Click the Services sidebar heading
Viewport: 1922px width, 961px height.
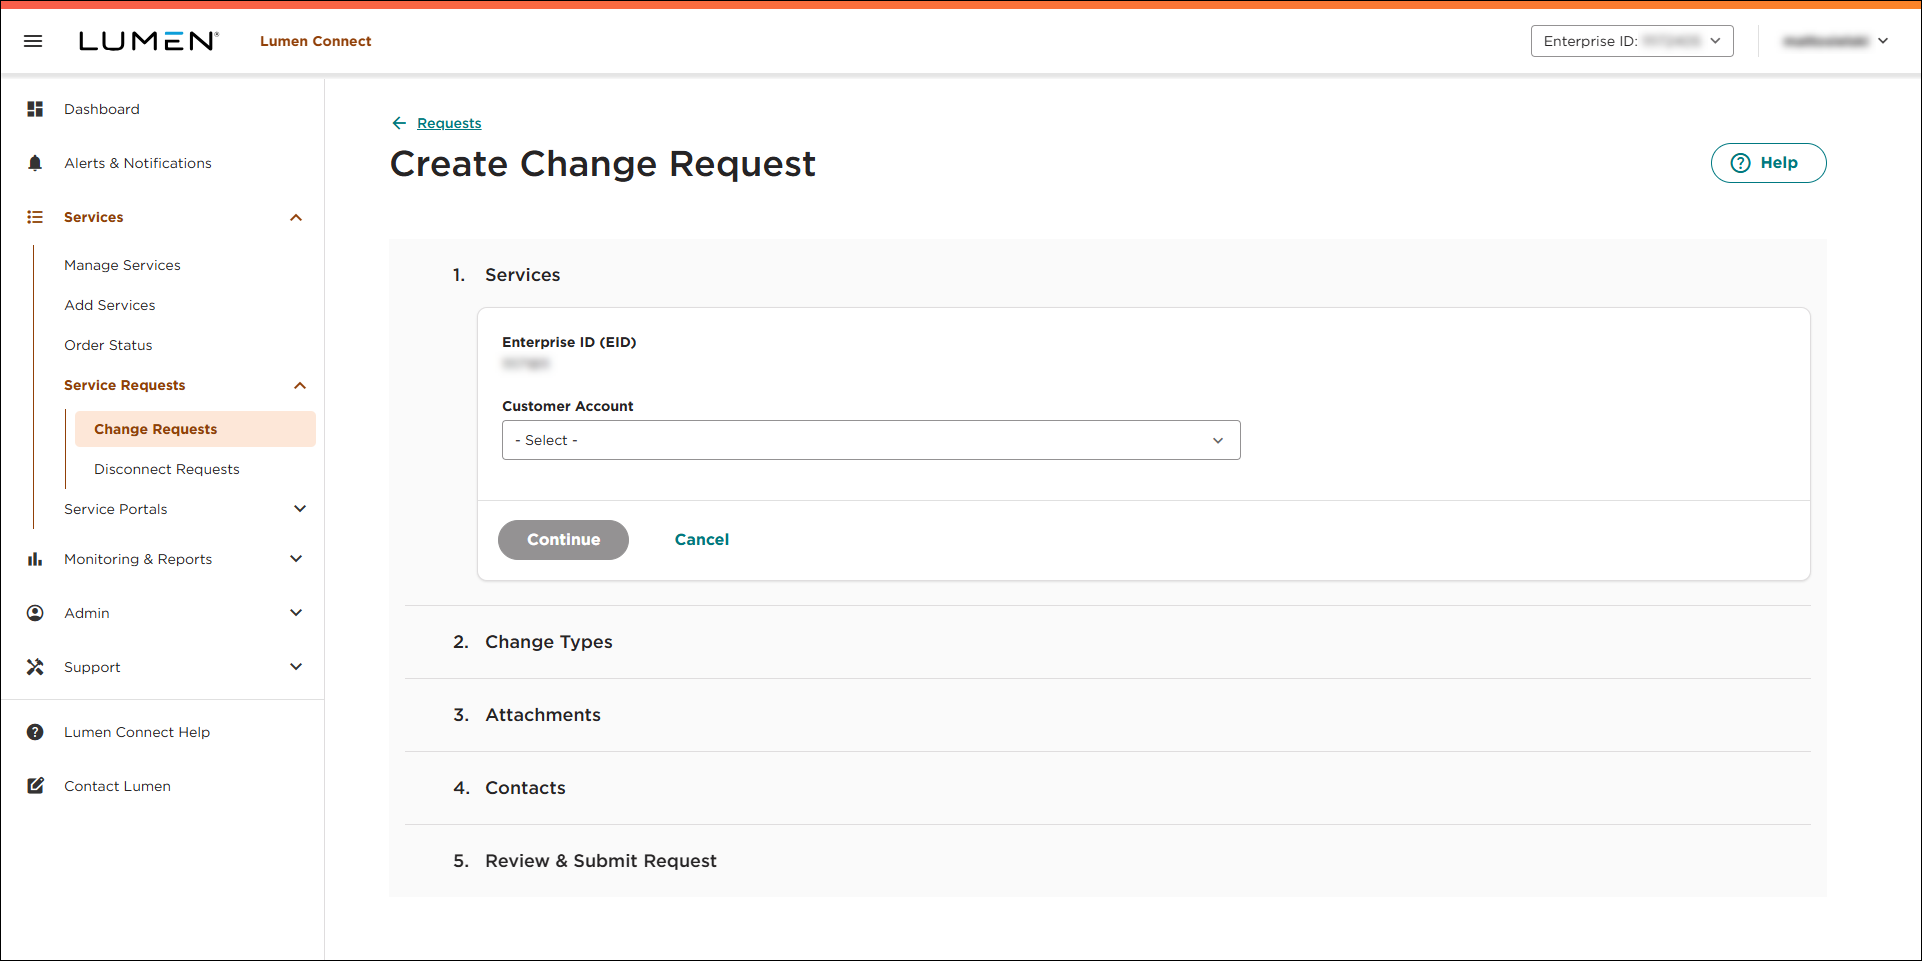tap(94, 217)
